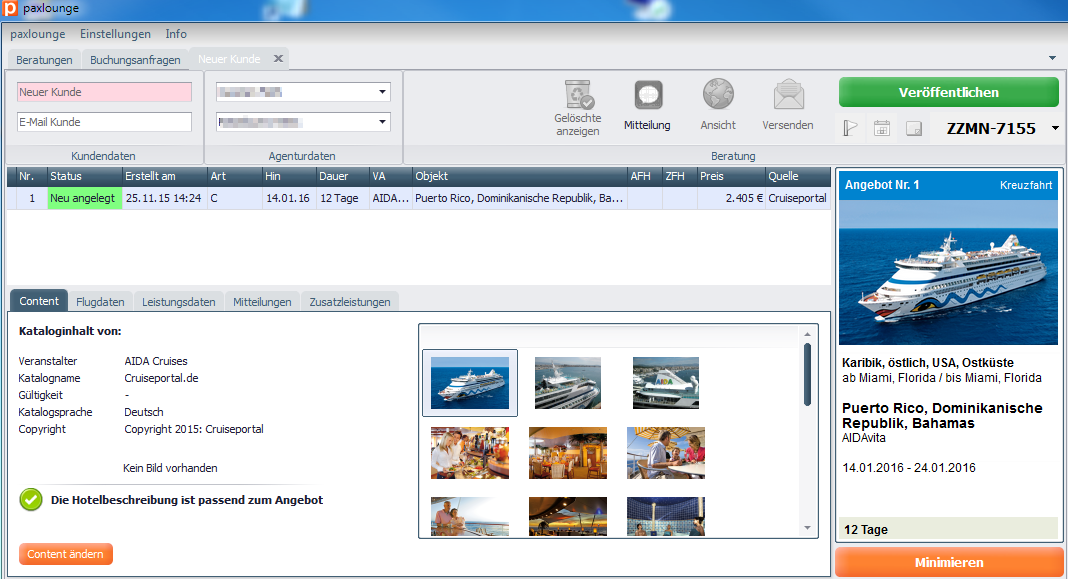Image resolution: width=1068 pixels, height=579 pixels.
Task: Open the paxlounge menu
Action: 37,34
